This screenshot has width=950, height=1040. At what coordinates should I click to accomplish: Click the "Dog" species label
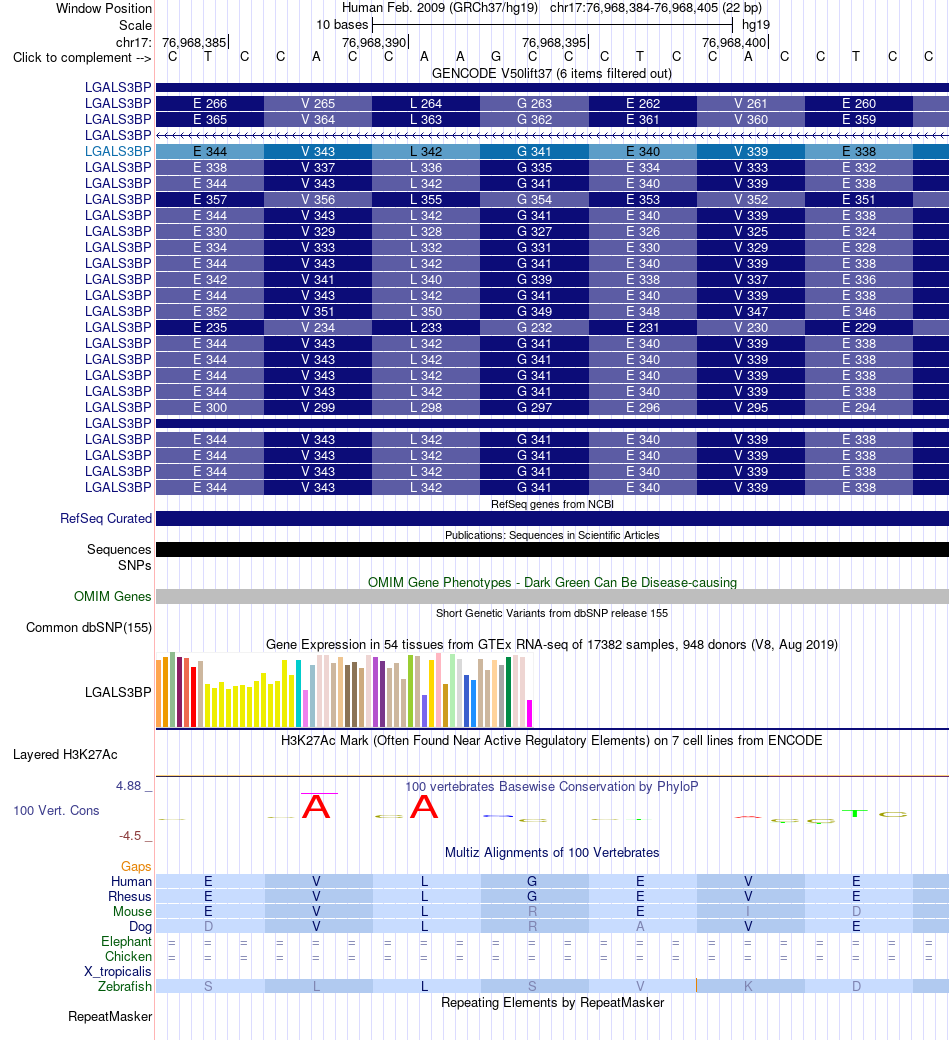141,927
